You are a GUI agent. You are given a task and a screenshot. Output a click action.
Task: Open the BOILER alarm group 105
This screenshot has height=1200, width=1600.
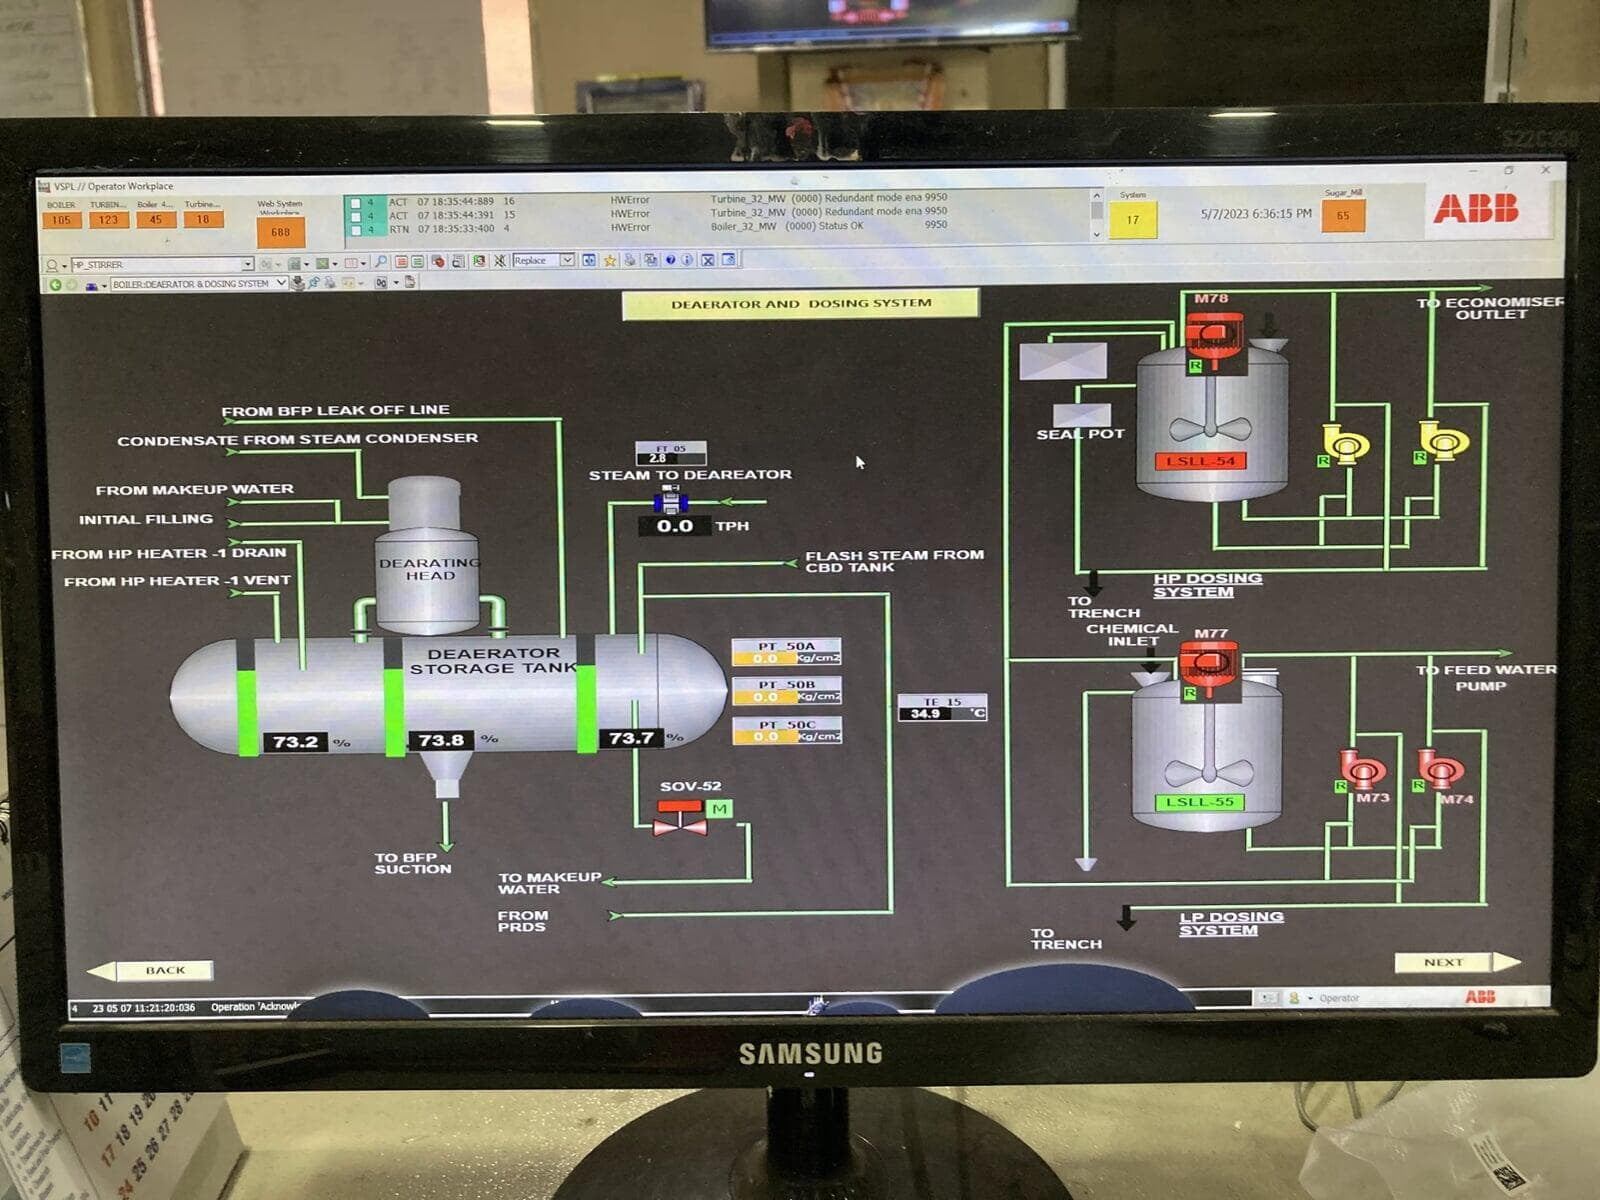pos(61,220)
